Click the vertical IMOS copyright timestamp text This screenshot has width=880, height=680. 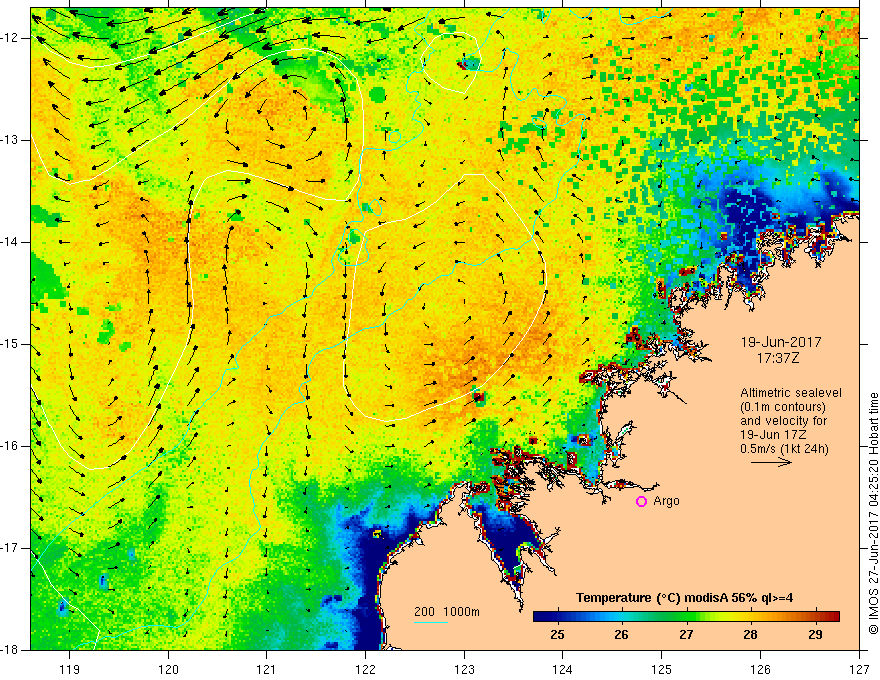873,513
